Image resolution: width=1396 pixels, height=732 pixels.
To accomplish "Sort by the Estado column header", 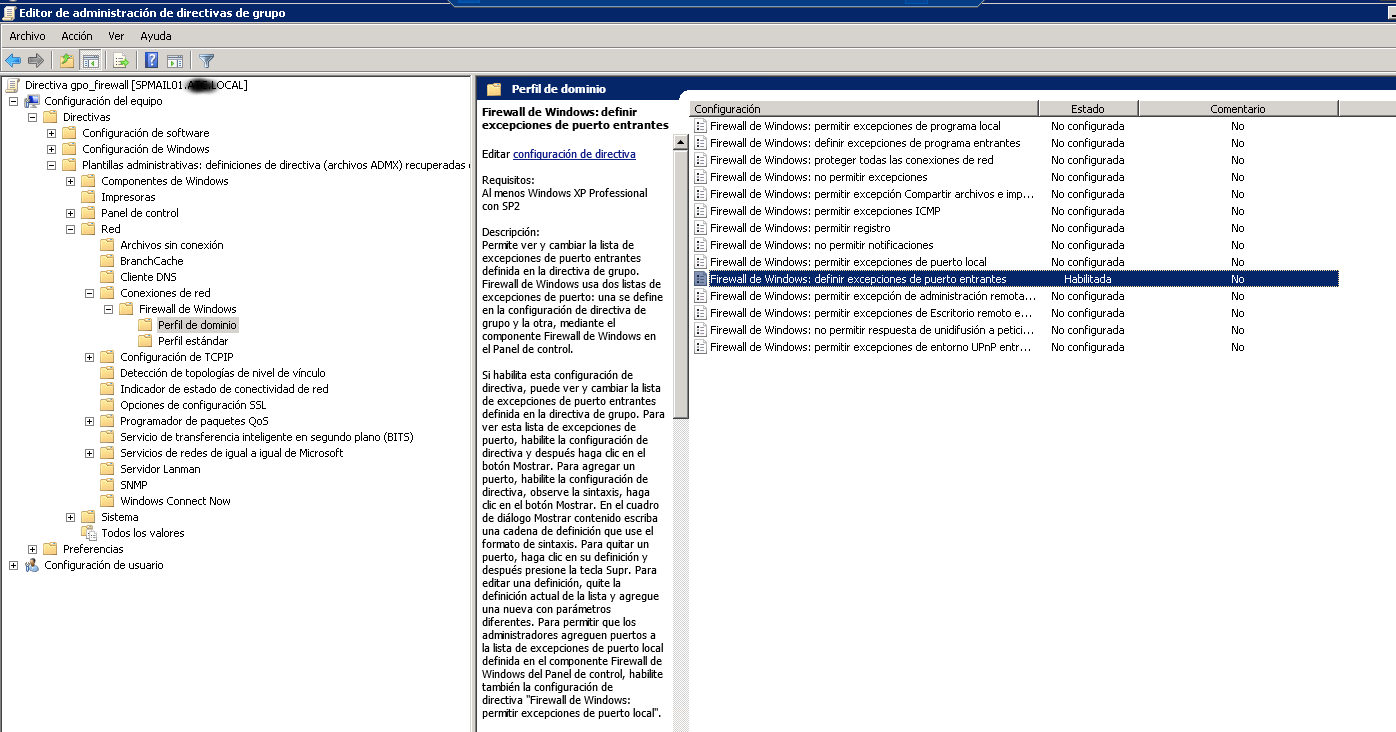I will (x=1087, y=109).
